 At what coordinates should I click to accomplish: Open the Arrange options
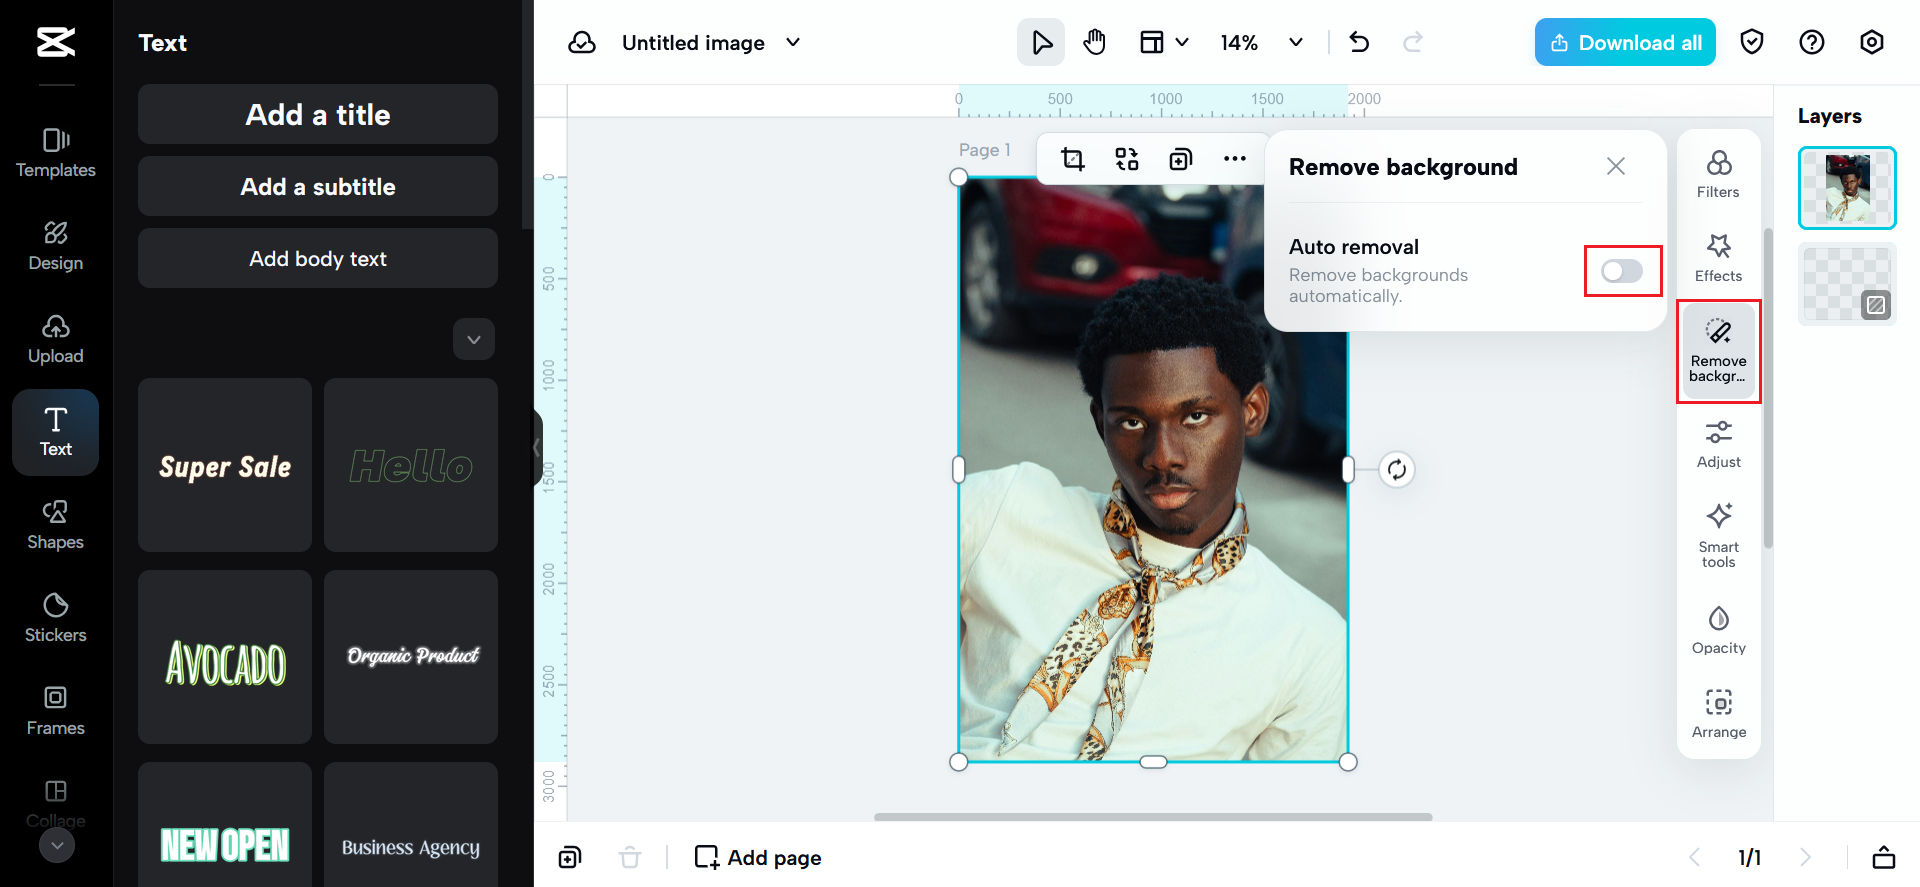point(1718,714)
